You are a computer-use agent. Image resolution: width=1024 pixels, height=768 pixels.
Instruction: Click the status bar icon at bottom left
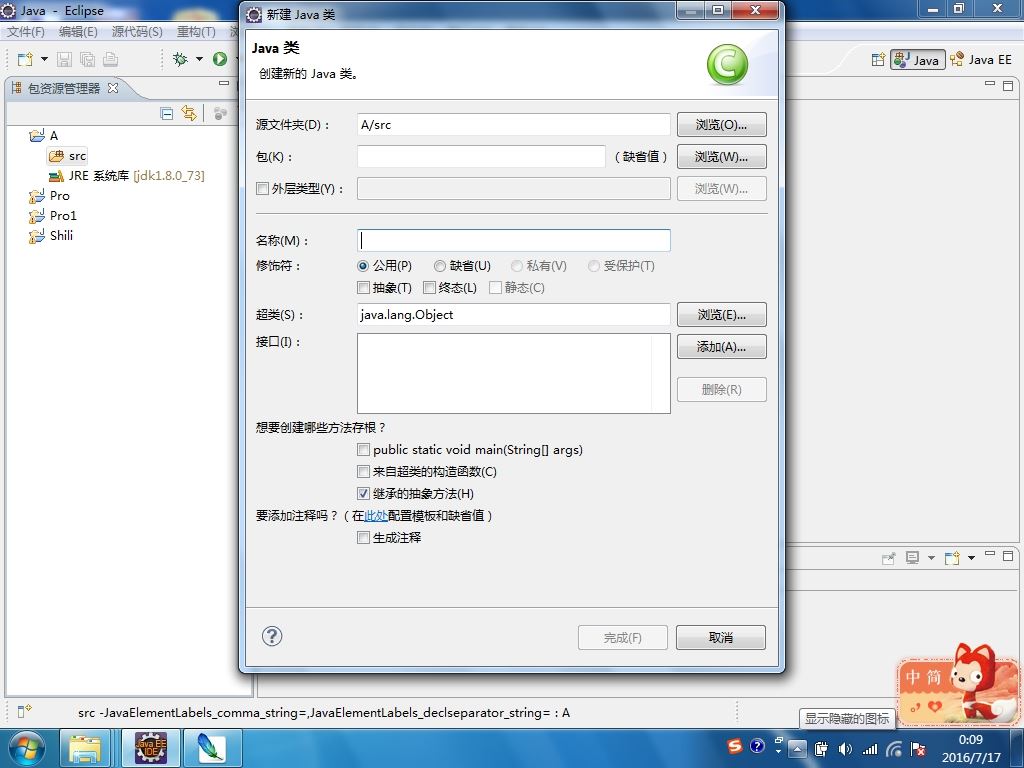coord(24,712)
